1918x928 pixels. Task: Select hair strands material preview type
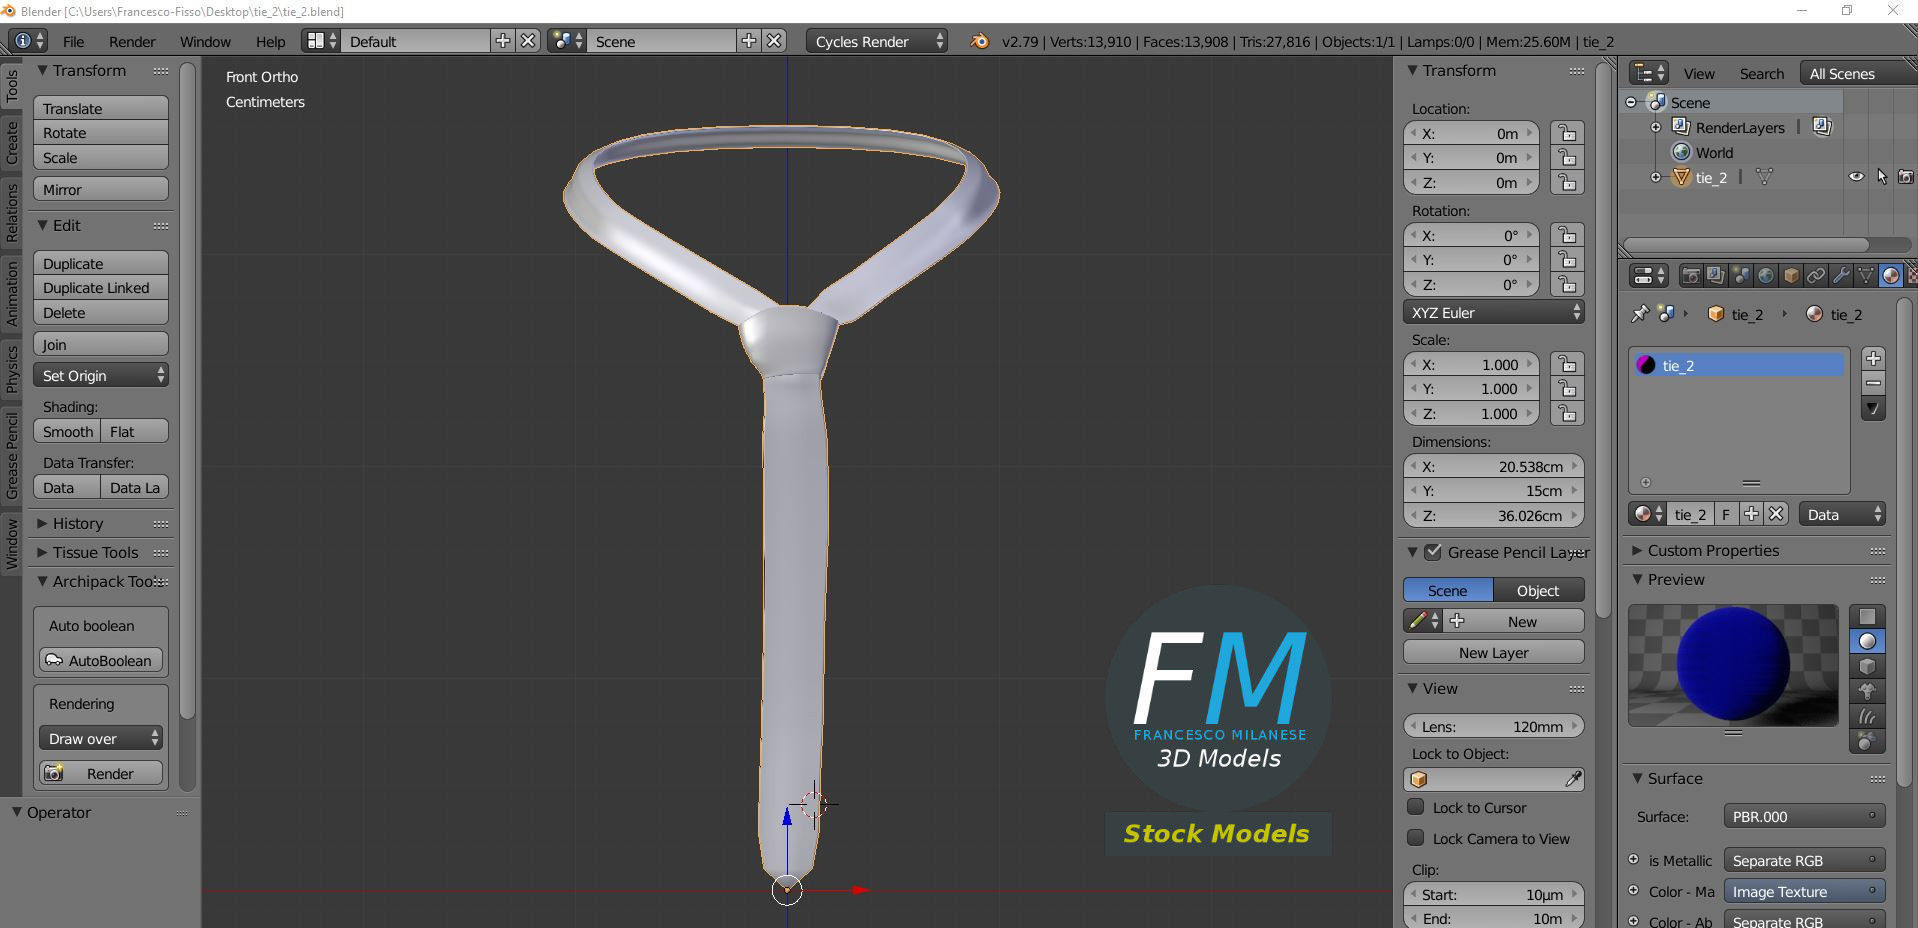pos(1867,716)
